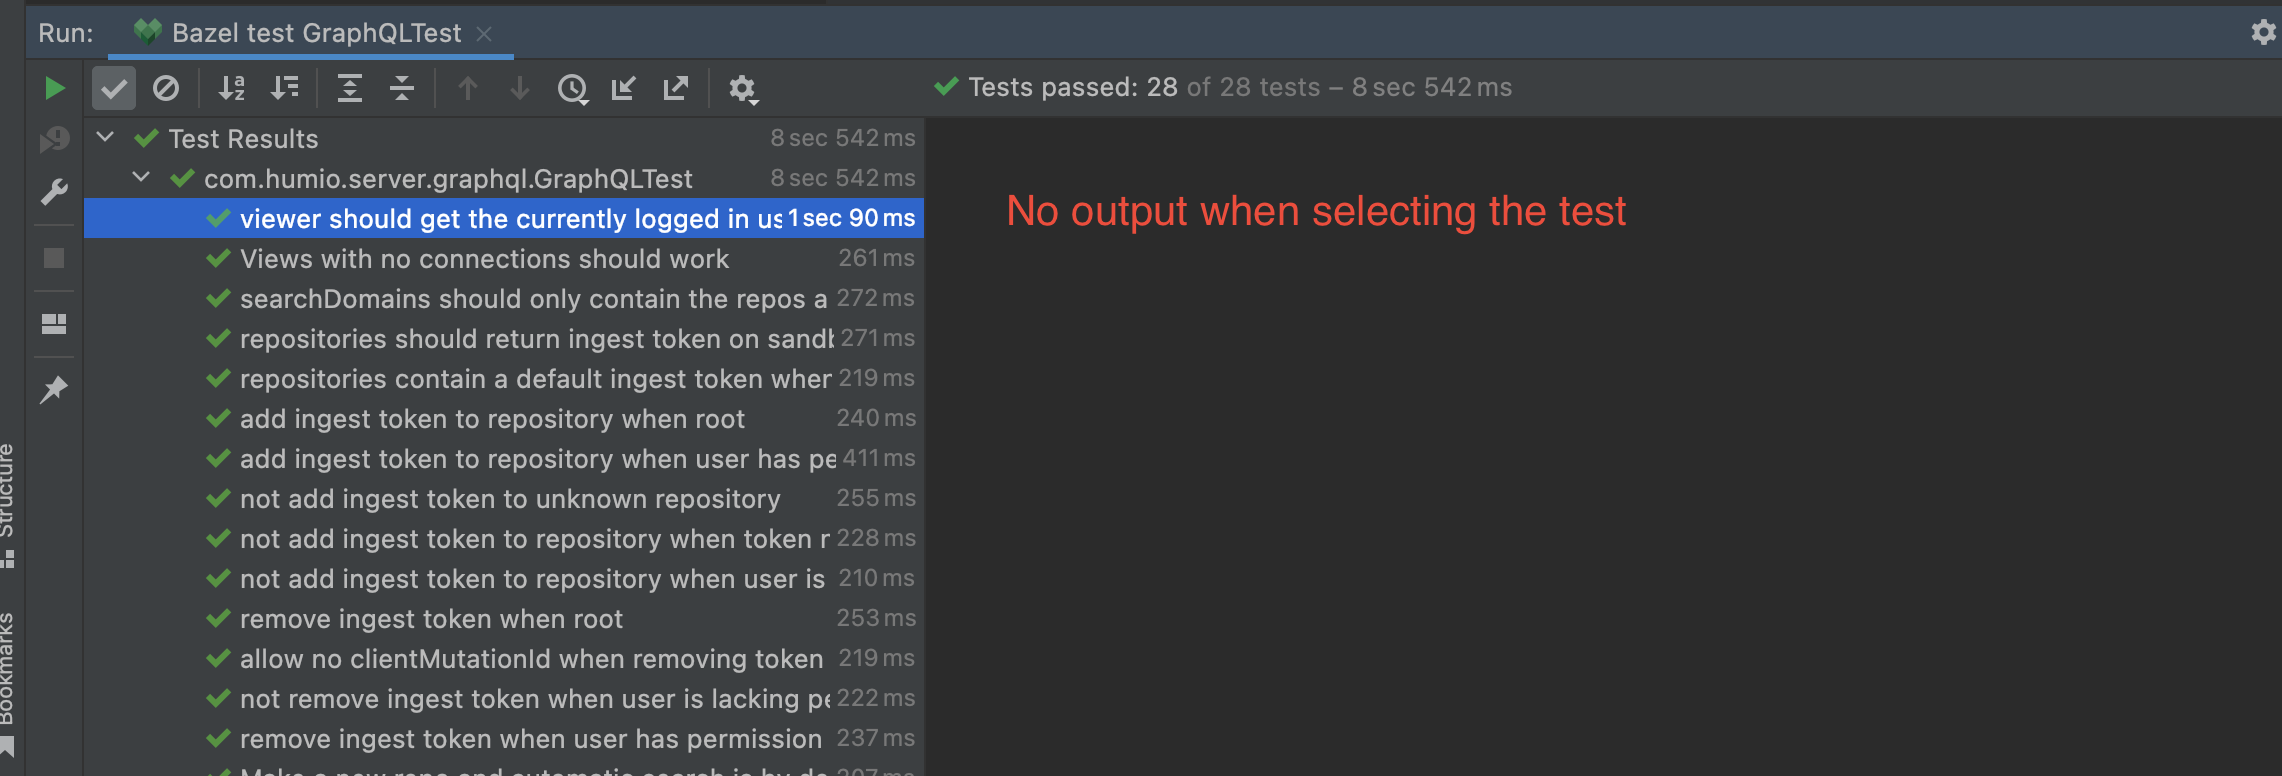The width and height of the screenshot is (2282, 776).
Task: Rerun the GraphQLTest test suite
Action: pos(54,88)
